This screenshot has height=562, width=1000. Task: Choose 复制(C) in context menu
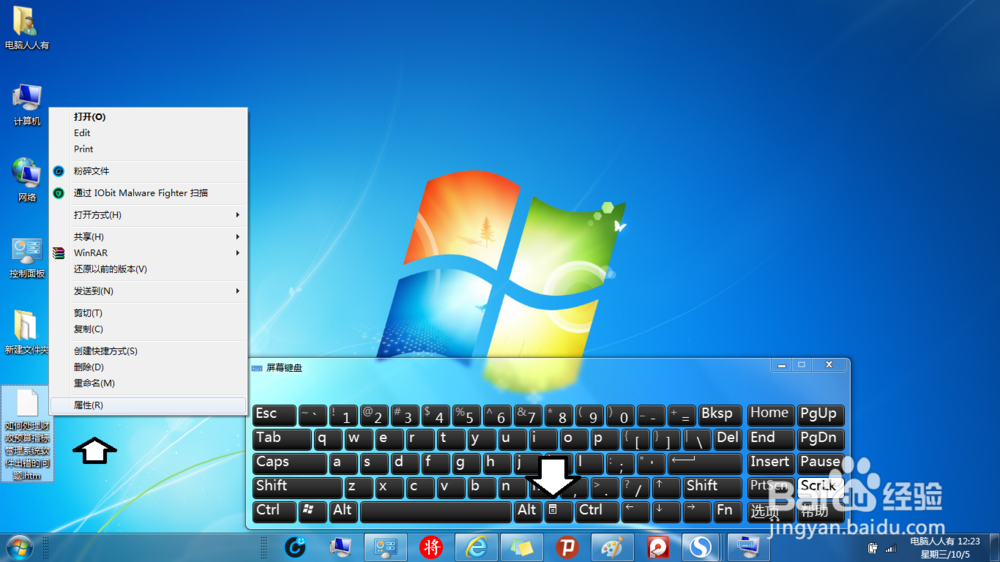tap(148, 329)
